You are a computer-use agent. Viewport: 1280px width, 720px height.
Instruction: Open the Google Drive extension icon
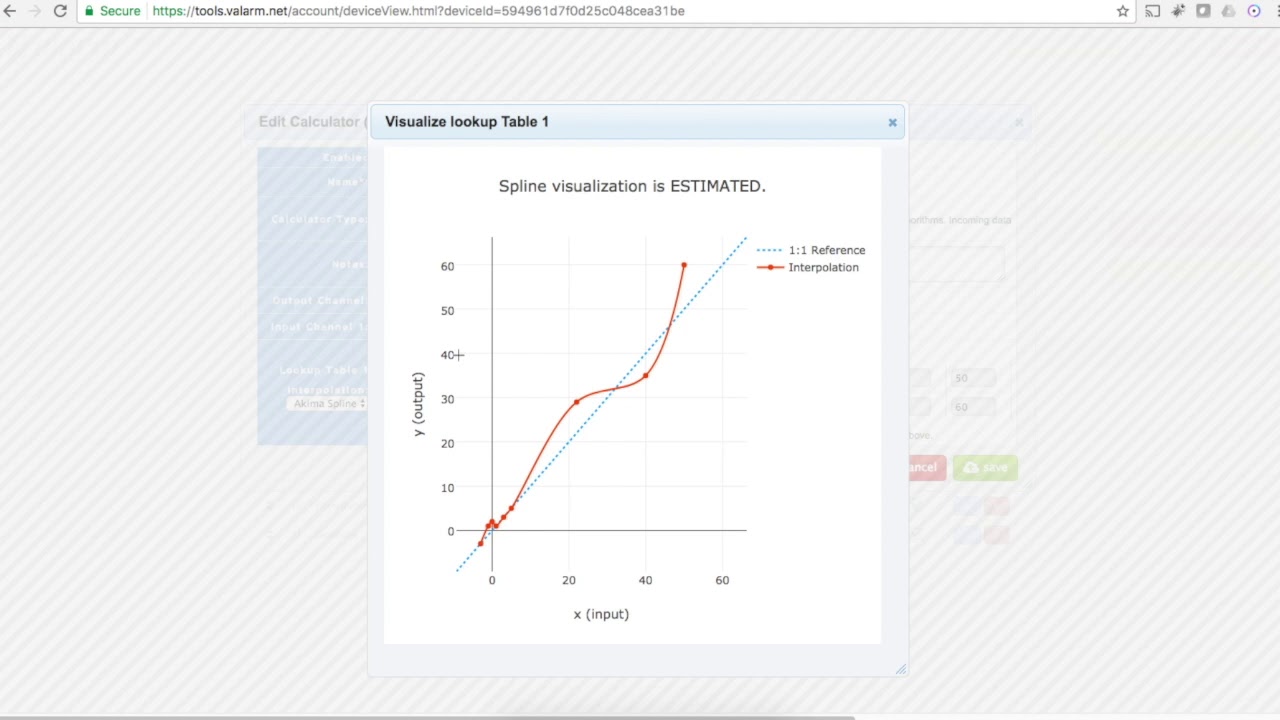(x=1229, y=11)
